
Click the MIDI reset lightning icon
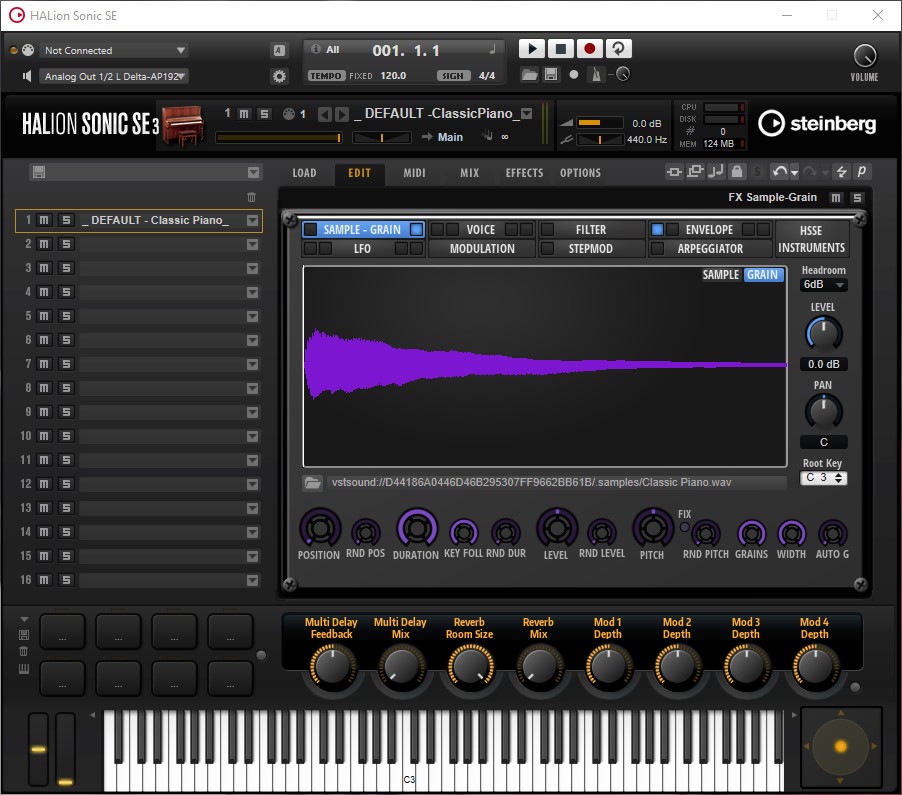(842, 171)
